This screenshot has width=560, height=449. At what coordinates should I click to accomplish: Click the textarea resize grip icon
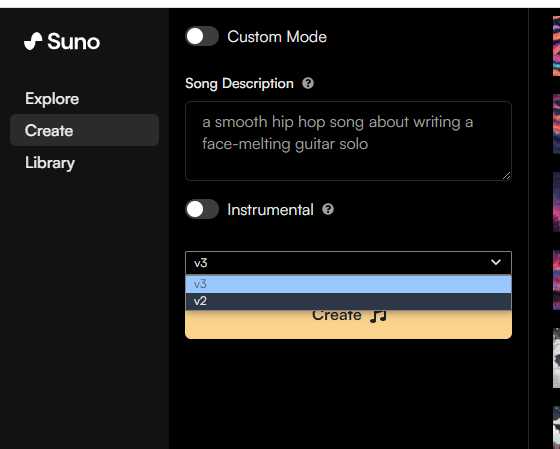point(507,176)
